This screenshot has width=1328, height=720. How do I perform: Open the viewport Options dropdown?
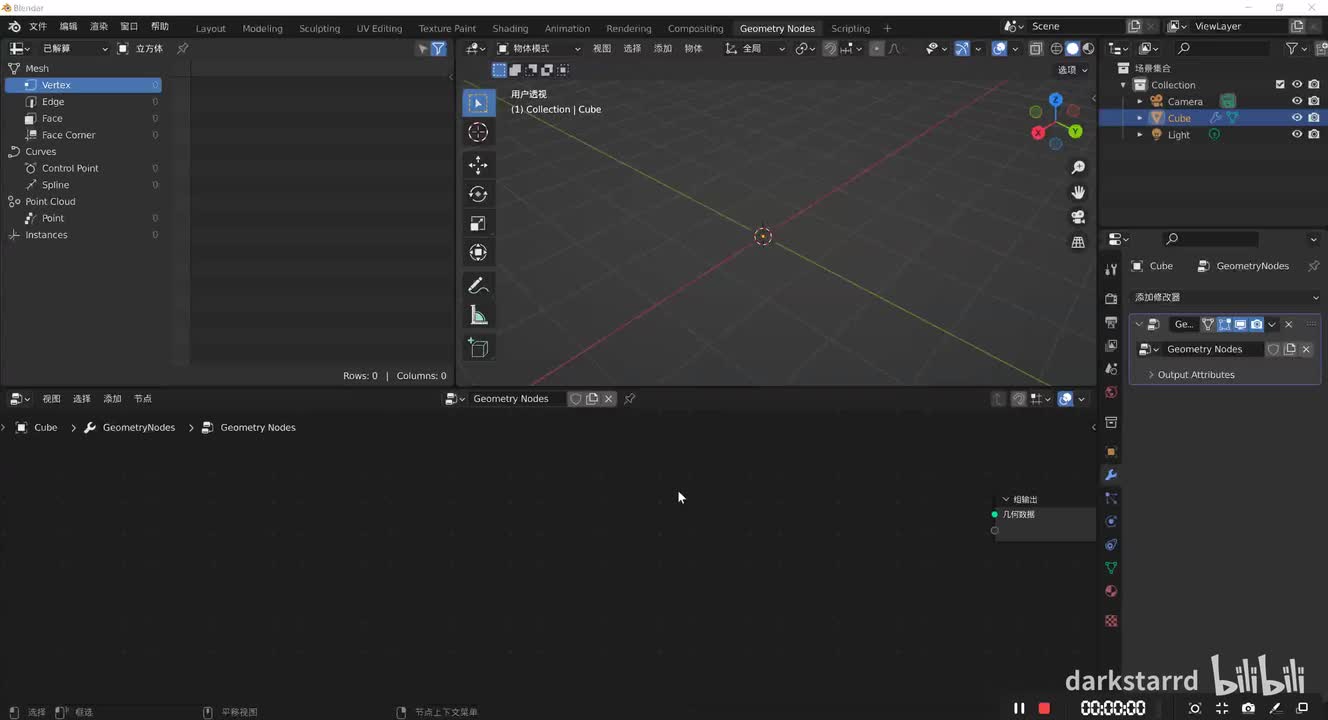(1072, 70)
